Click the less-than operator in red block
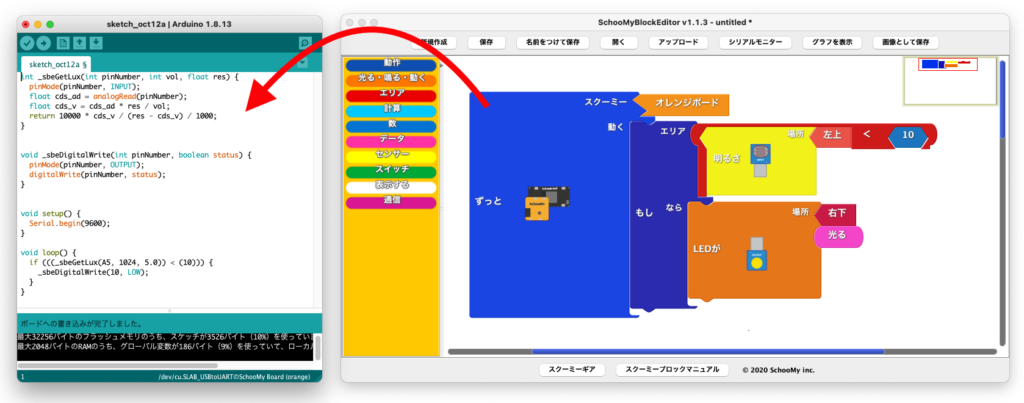This screenshot has height=403, width=1024. click(x=867, y=135)
